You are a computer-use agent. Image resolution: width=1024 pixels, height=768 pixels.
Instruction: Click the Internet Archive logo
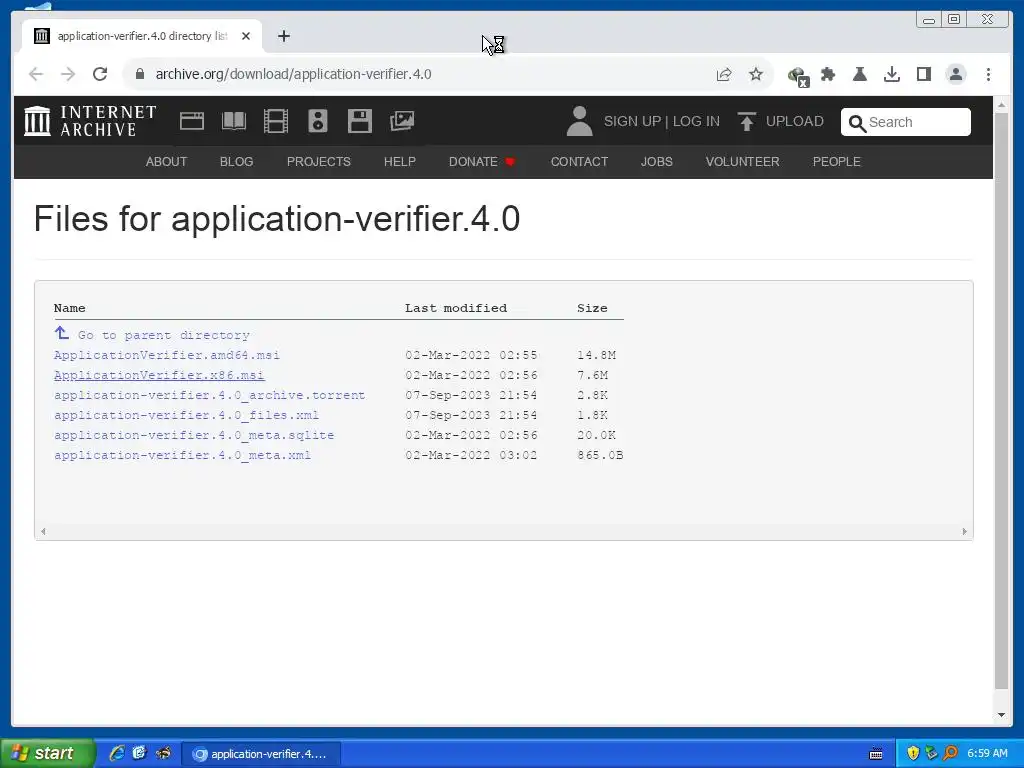pos(90,121)
